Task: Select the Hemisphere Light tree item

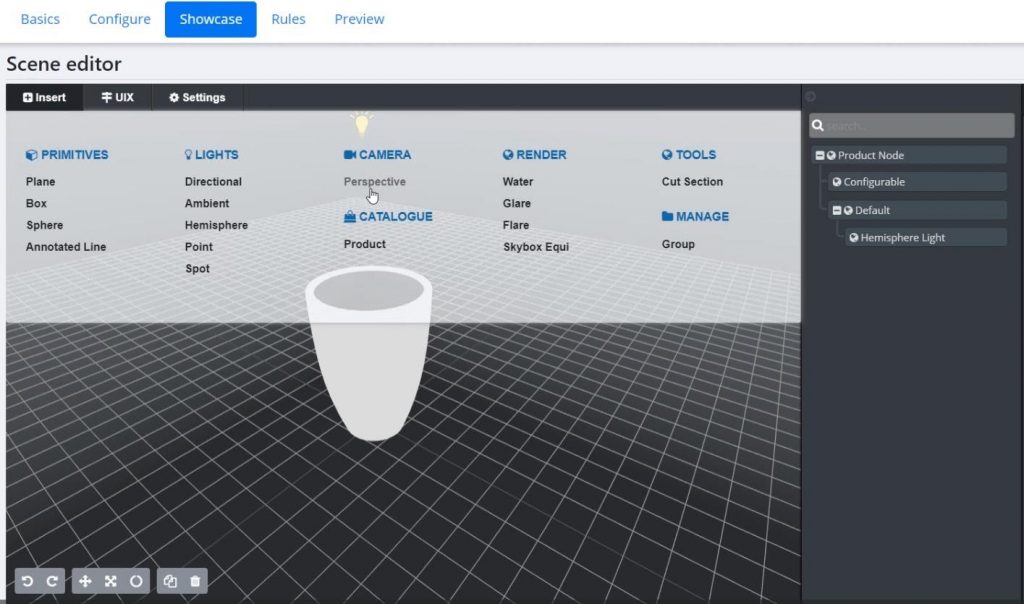Action: (x=926, y=238)
